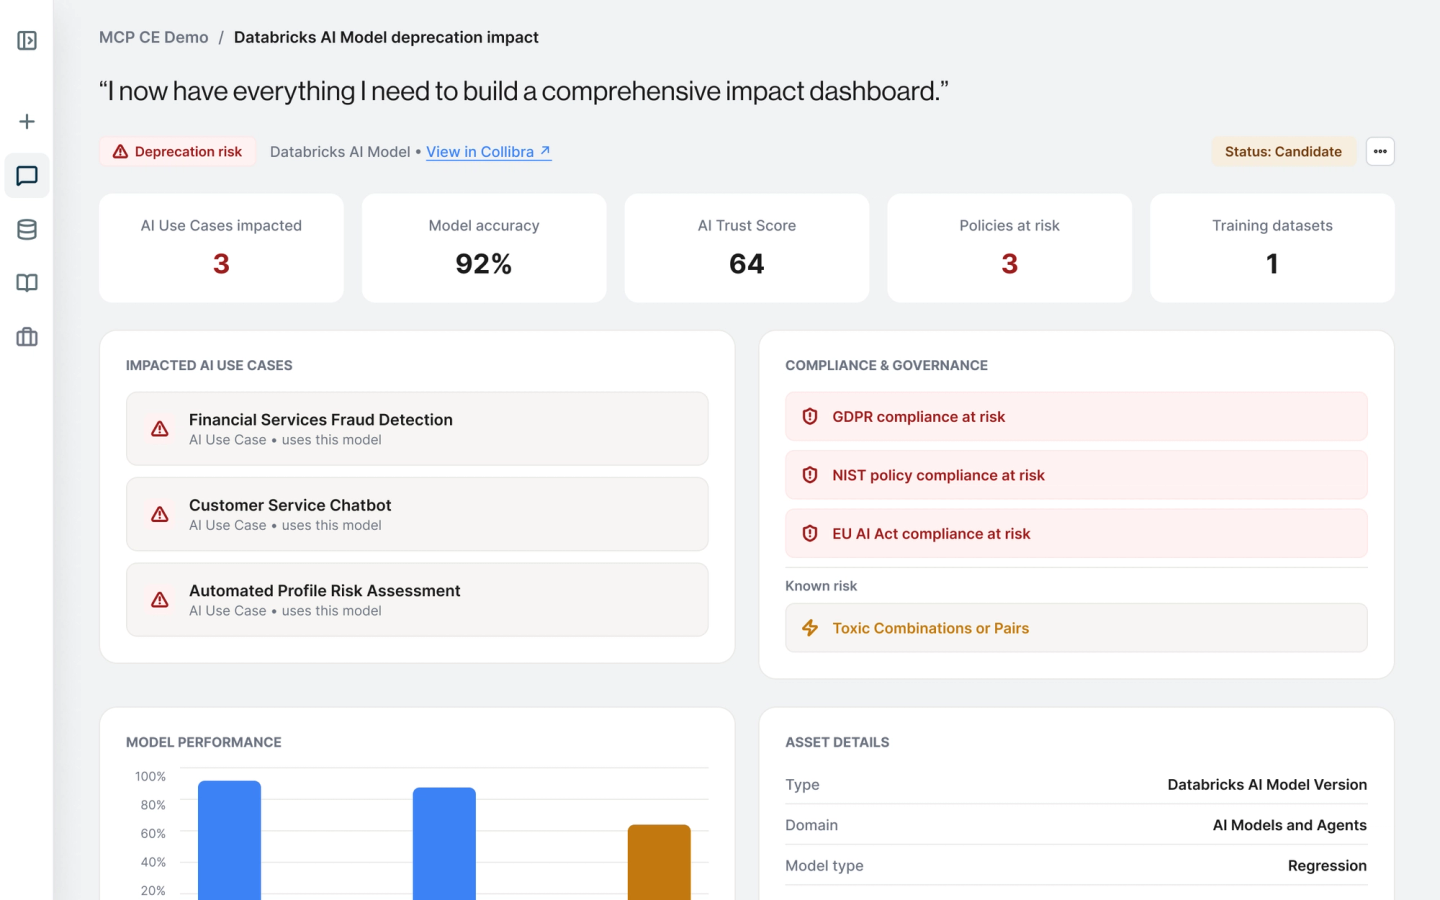Open Automated Profile Risk Assessment use case
1440x900 pixels.
point(417,600)
